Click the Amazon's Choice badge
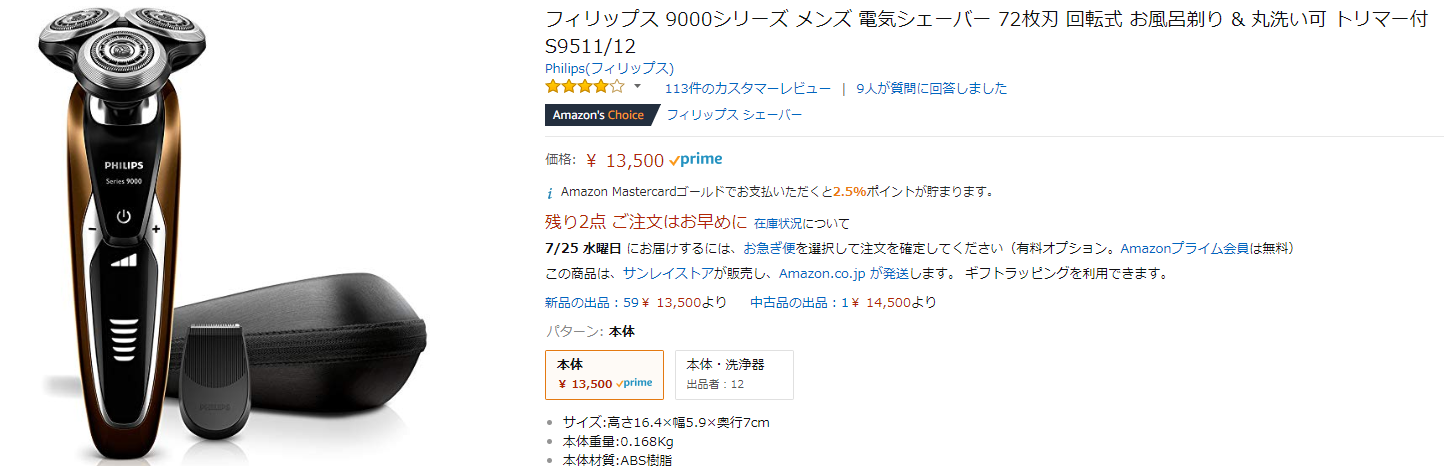This screenshot has height=466, width=1444. click(599, 115)
